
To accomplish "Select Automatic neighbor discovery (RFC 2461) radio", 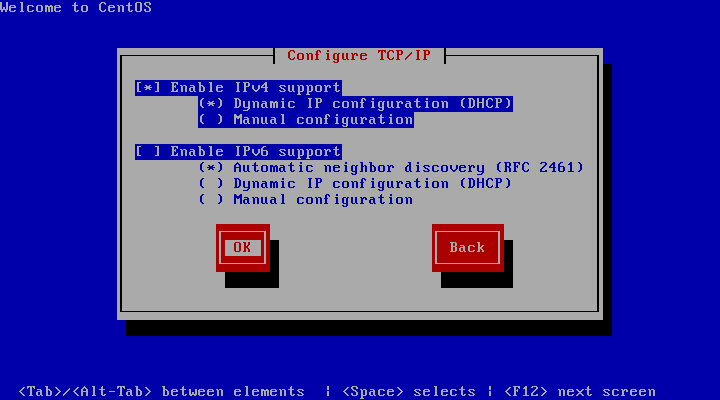I will tap(391, 168).
